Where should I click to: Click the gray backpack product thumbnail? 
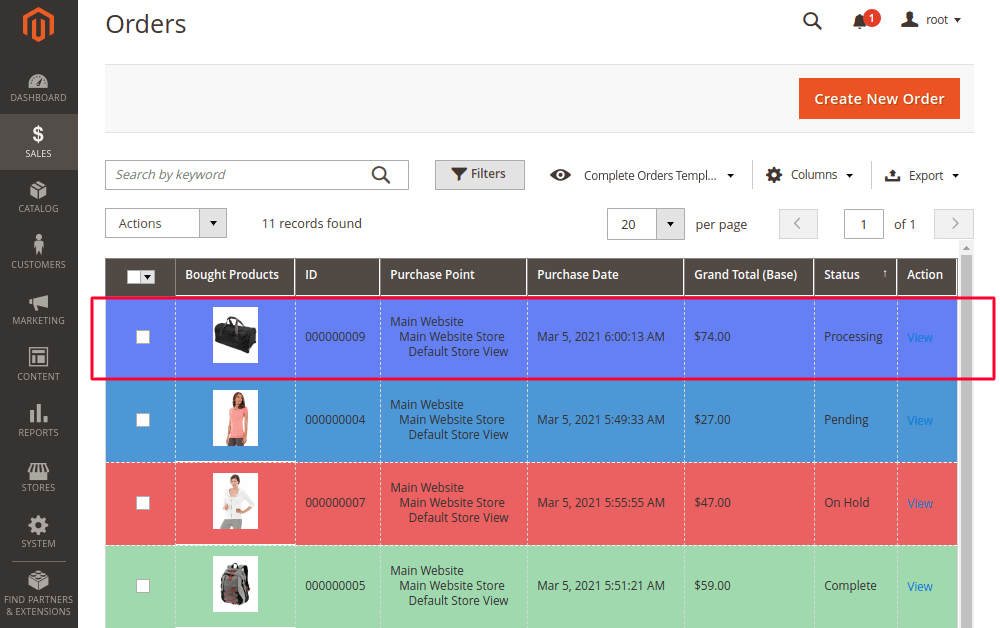235,584
